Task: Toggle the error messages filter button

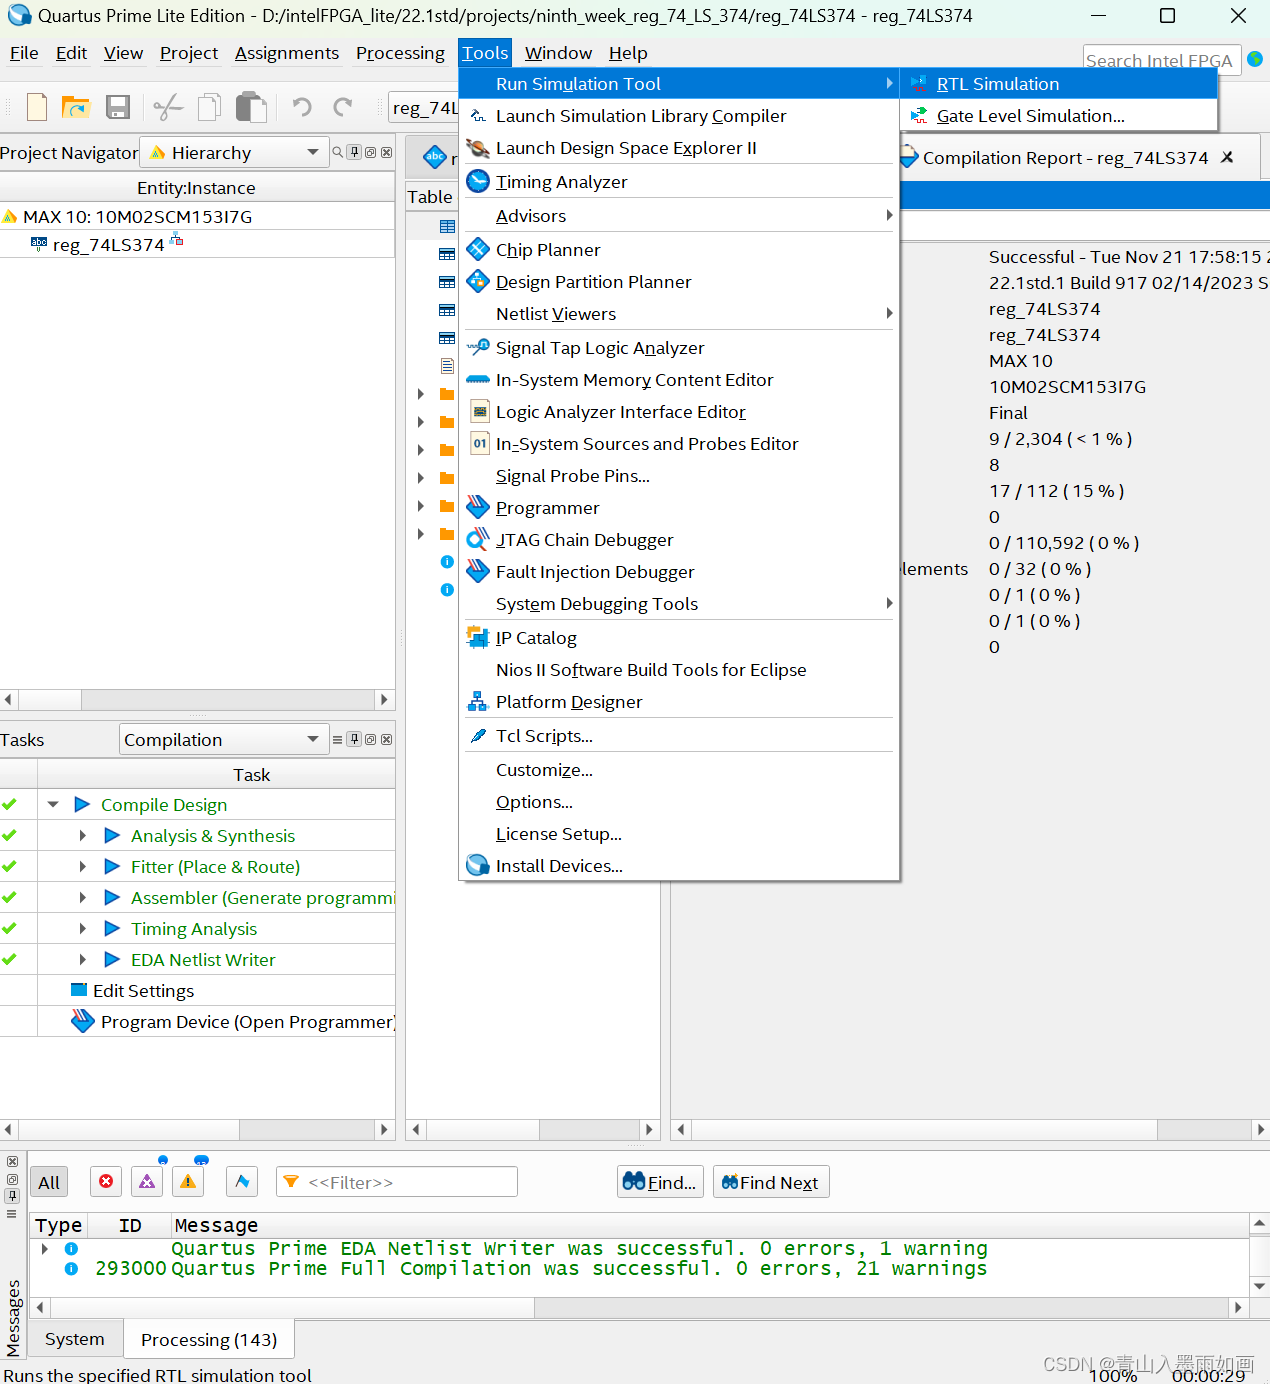Action: coord(106,1182)
